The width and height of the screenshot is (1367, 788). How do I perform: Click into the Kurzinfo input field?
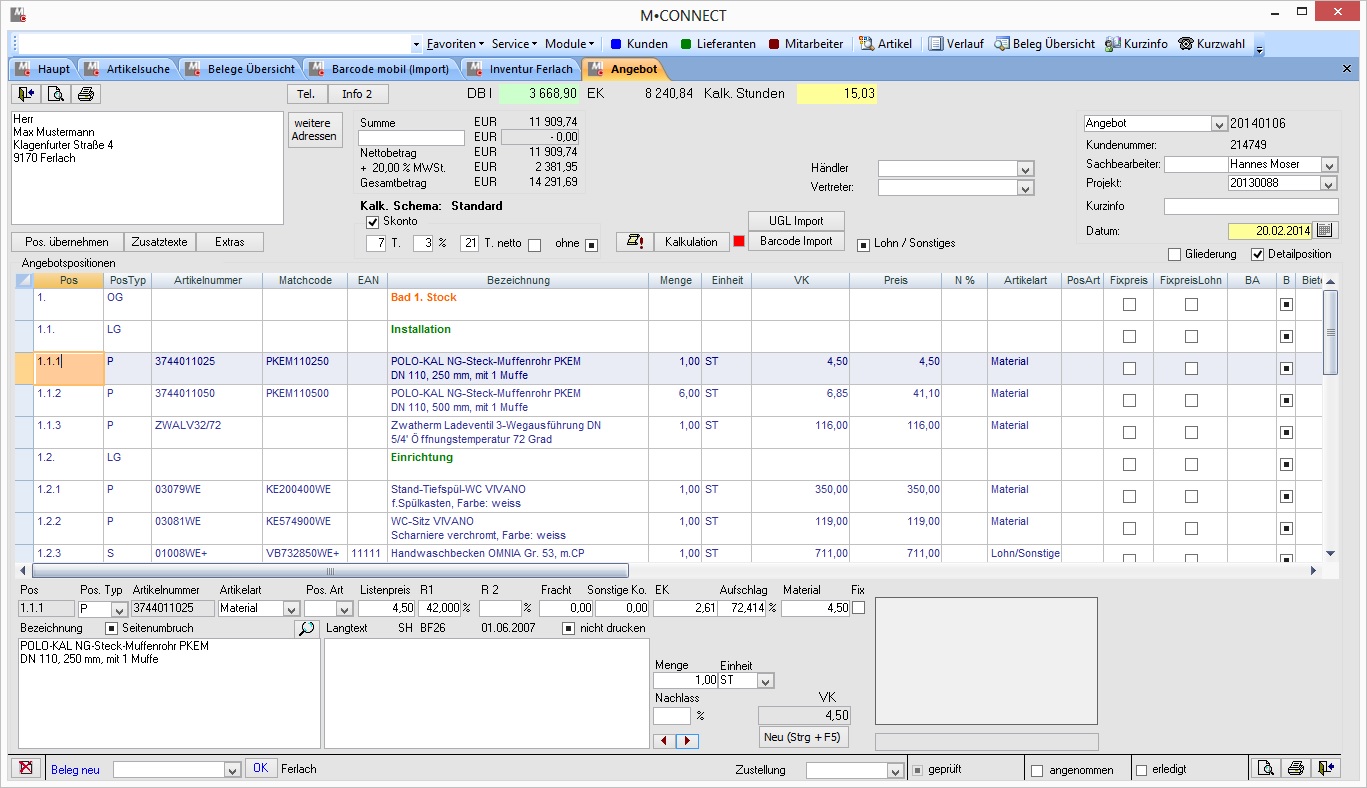[x=1250, y=206]
